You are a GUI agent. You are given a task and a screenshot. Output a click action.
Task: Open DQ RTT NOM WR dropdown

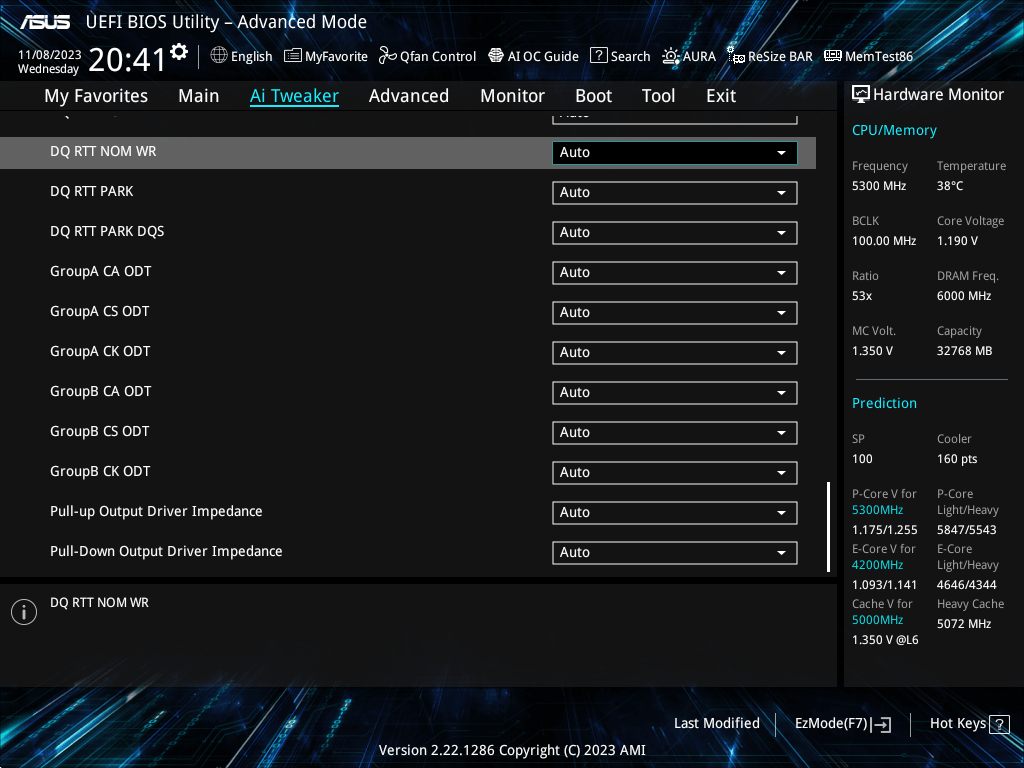[x=675, y=153]
